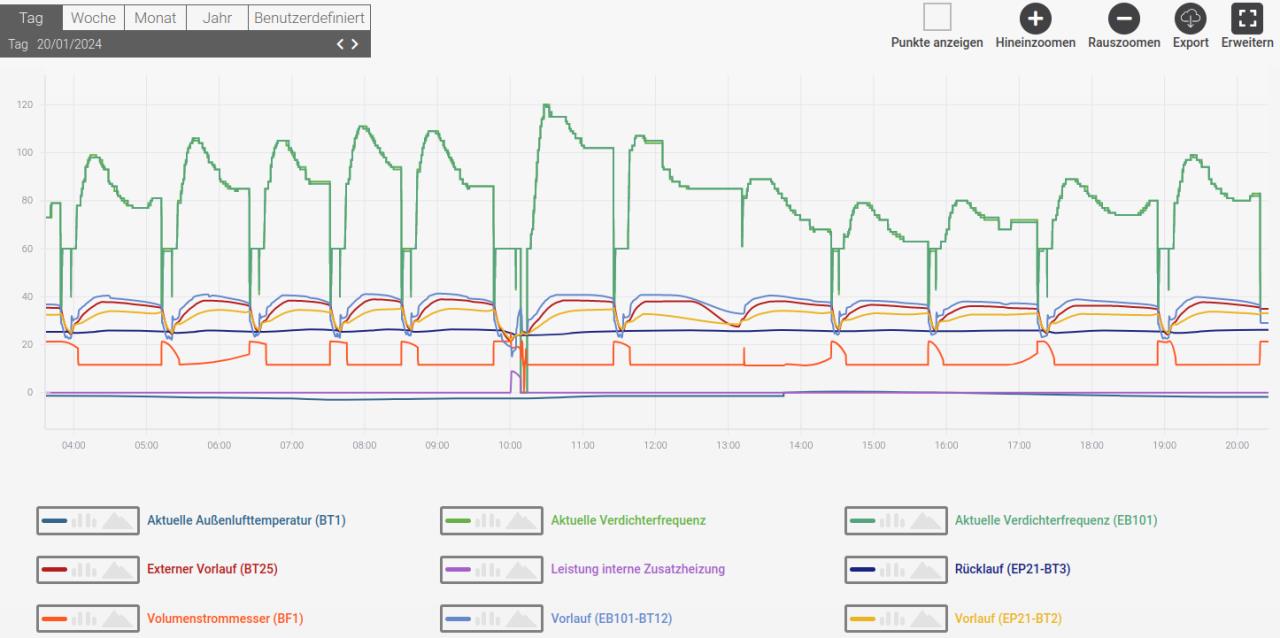The image size is (1280, 638).
Task: Toggle Aktuelle Verdichterfrequenz (EB101) series label
Action: [x=1056, y=520]
